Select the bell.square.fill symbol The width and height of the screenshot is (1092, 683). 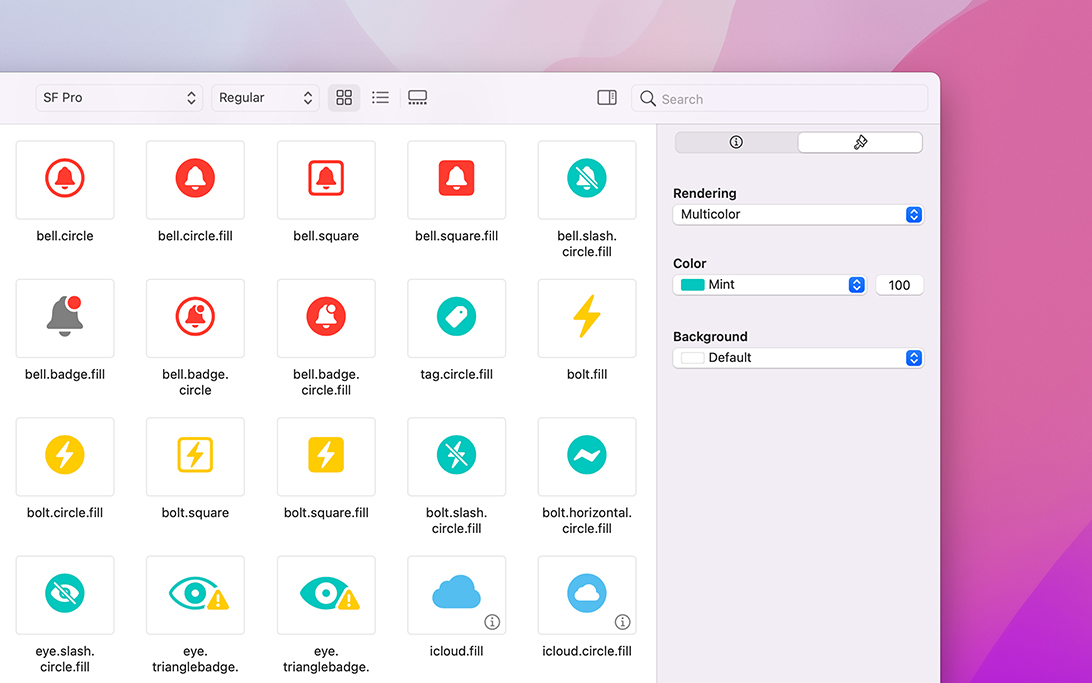[456, 180]
